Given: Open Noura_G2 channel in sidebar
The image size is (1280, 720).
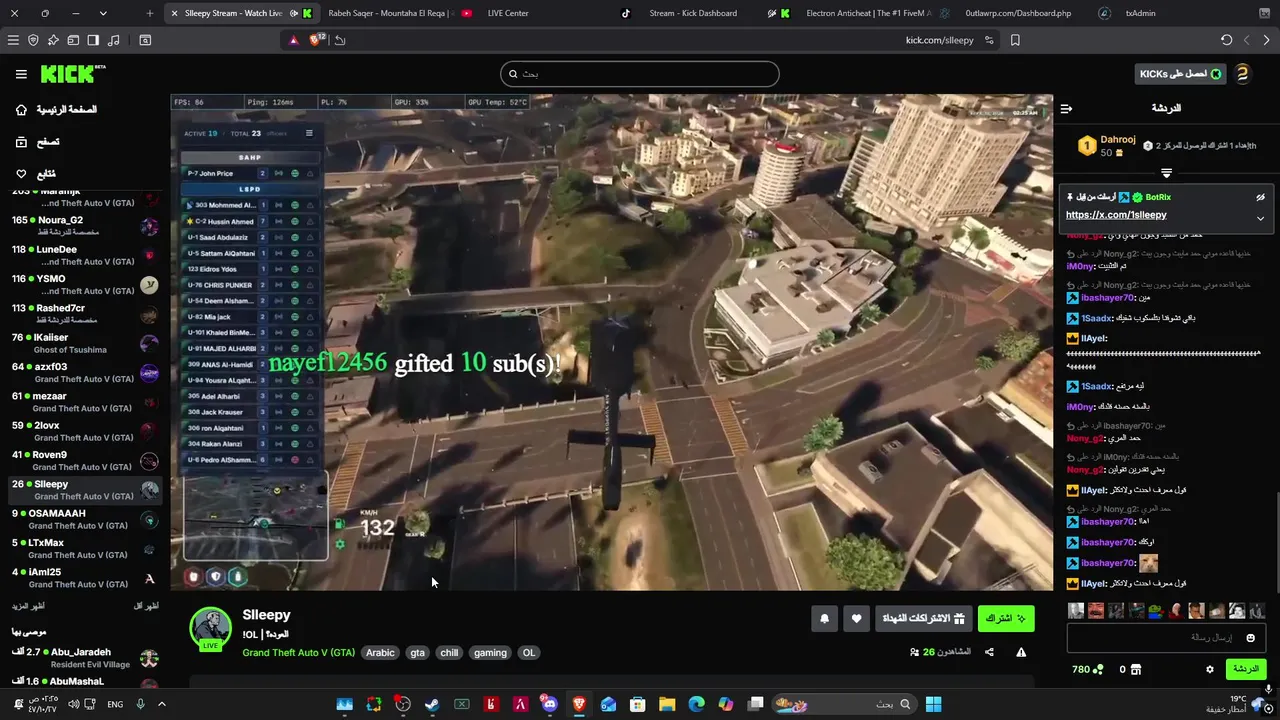Looking at the screenshot, I should (x=85, y=226).
